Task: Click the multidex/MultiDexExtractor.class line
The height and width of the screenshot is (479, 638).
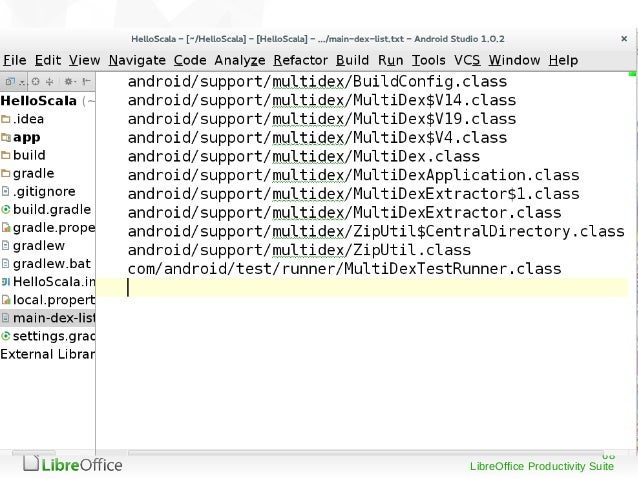Action: tap(344, 212)
